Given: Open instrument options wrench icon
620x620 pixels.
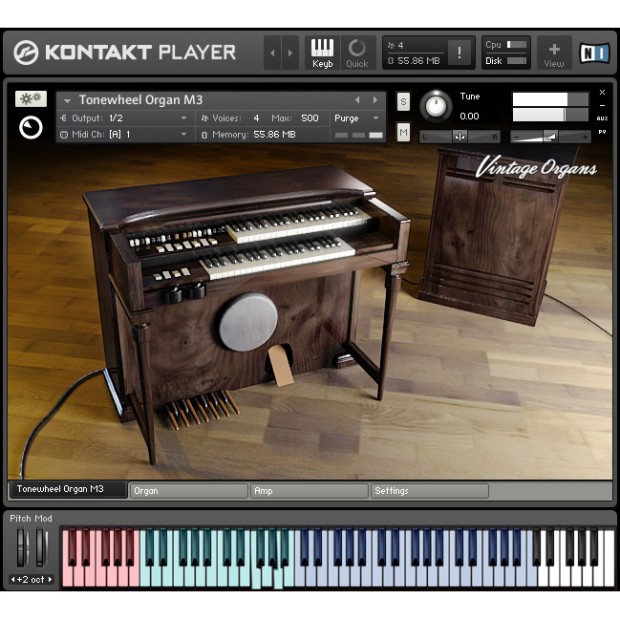Looking at the screenshot, I should [31, 98].
